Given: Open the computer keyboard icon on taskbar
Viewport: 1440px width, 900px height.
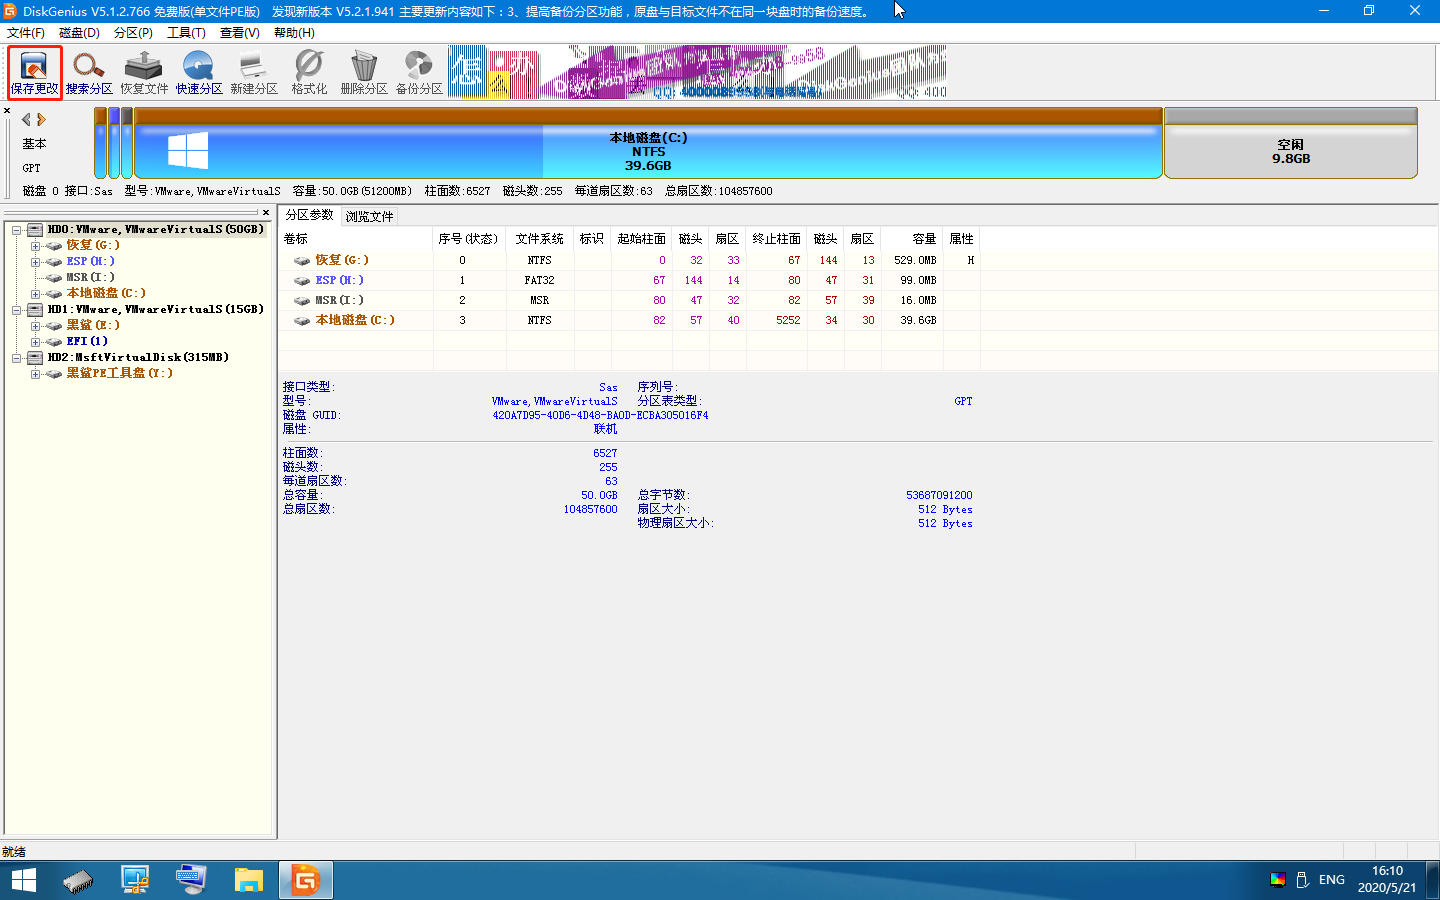Looking at the screenshot, I should [191, 880].
